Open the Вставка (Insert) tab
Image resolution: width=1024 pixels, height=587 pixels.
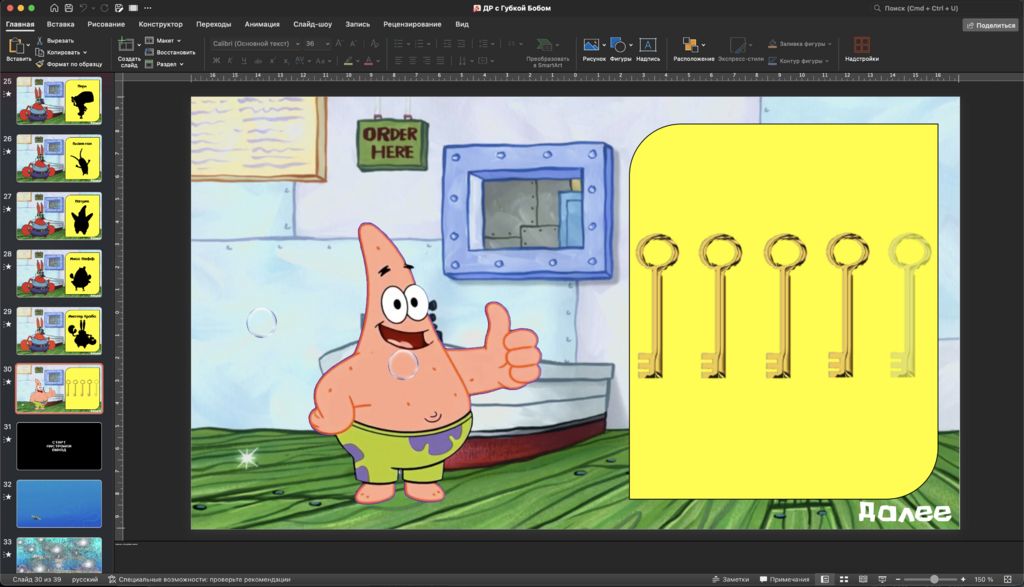coord(61,24)
